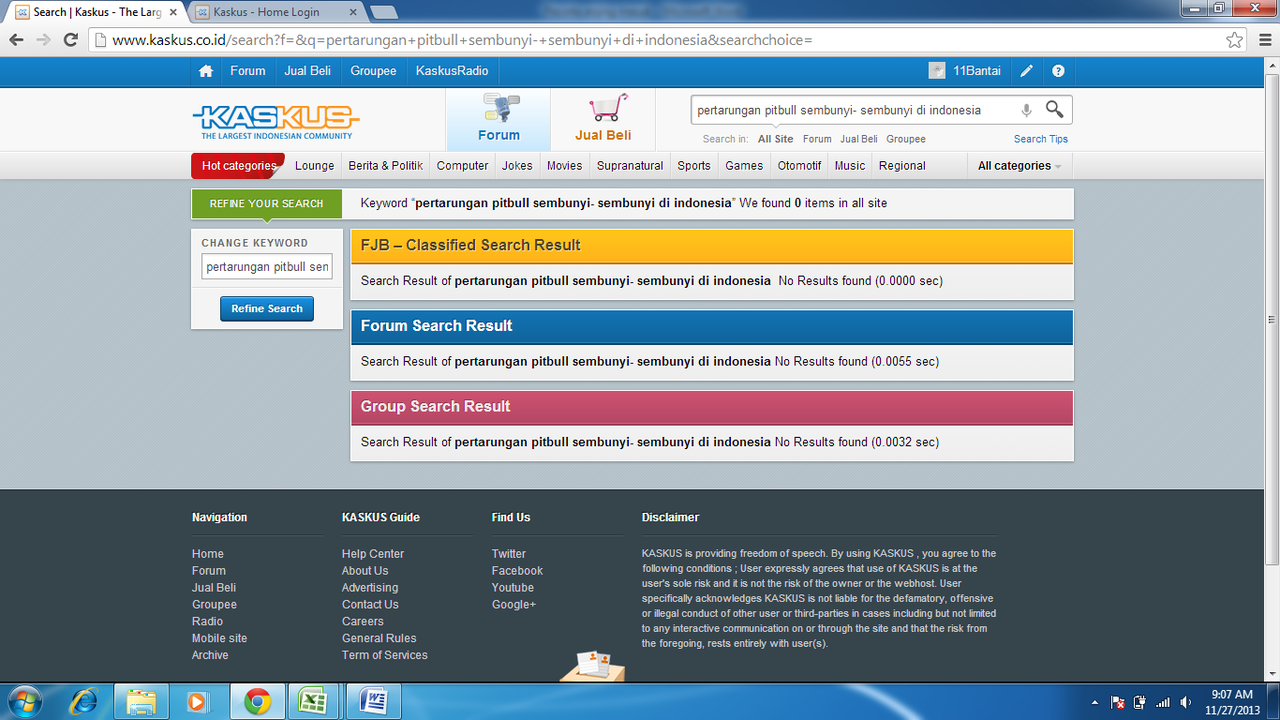1280x720 pixels.
Task: Set search scope to All Site
Action: 776,139
